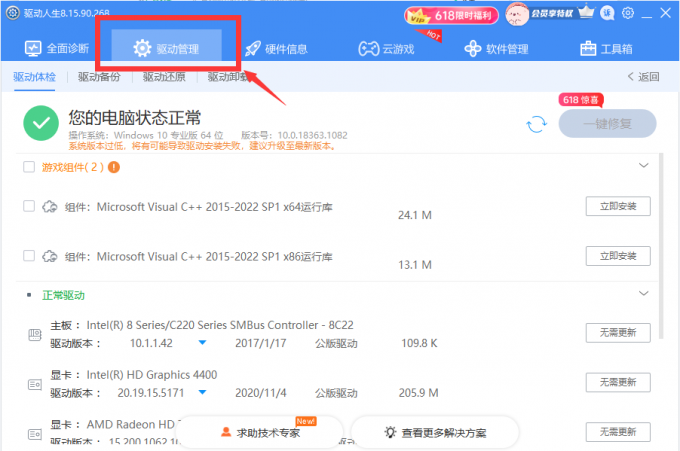Image resolution: width=680 pixels, height=451 pixels.
Task: Check the Visual C++ x86运行库 checkbox
Action: 29,256
